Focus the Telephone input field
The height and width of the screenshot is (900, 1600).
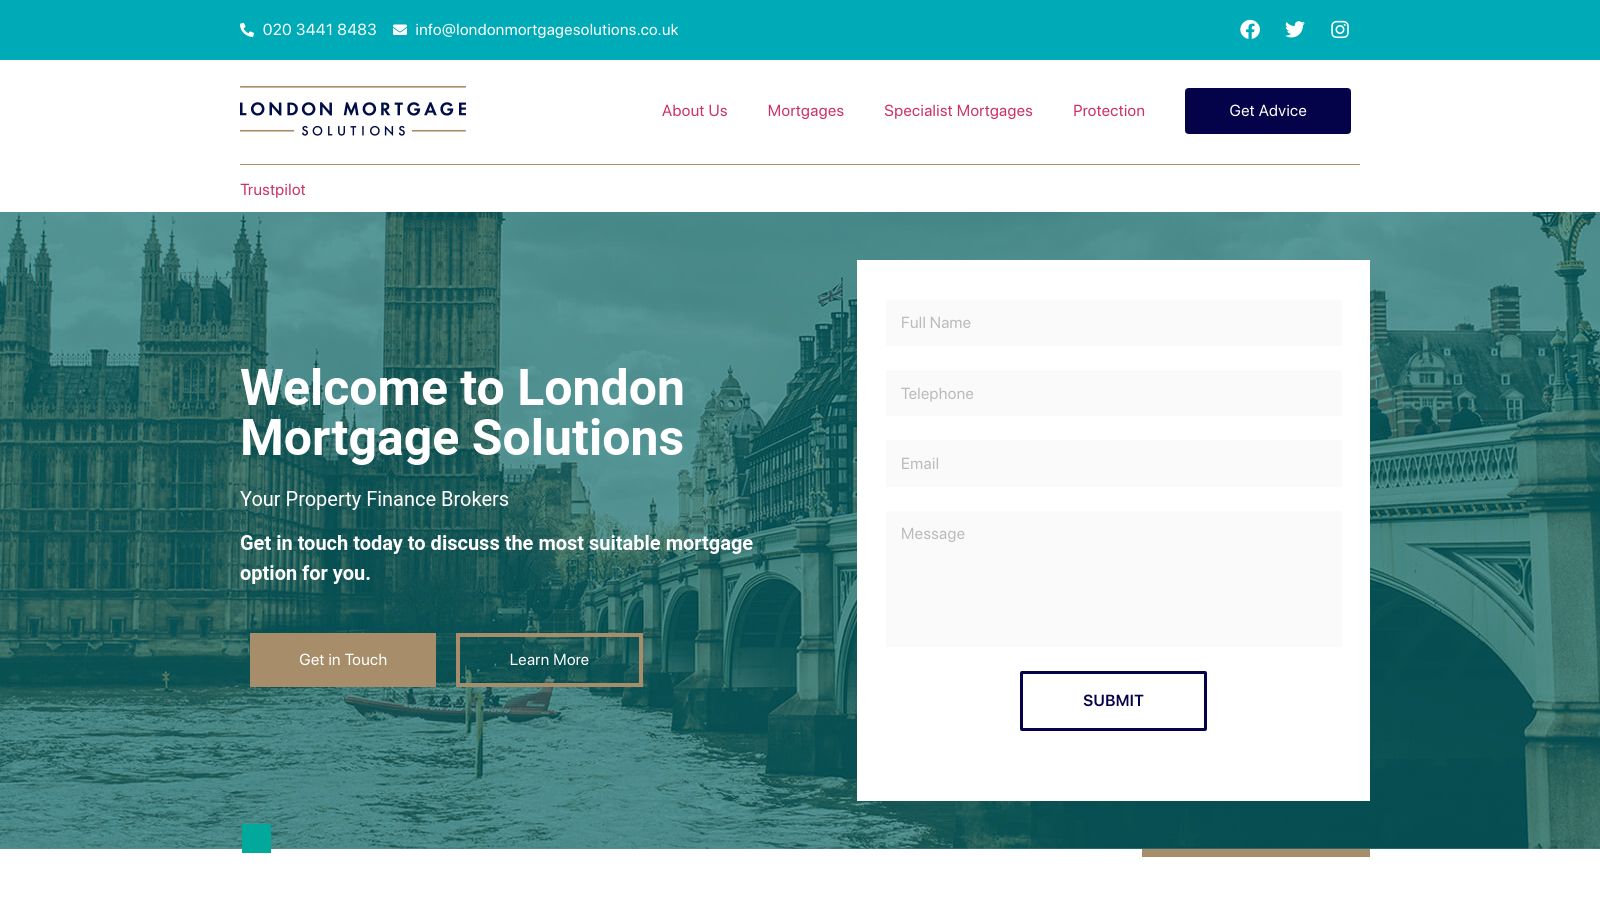tap(1114, 394)
